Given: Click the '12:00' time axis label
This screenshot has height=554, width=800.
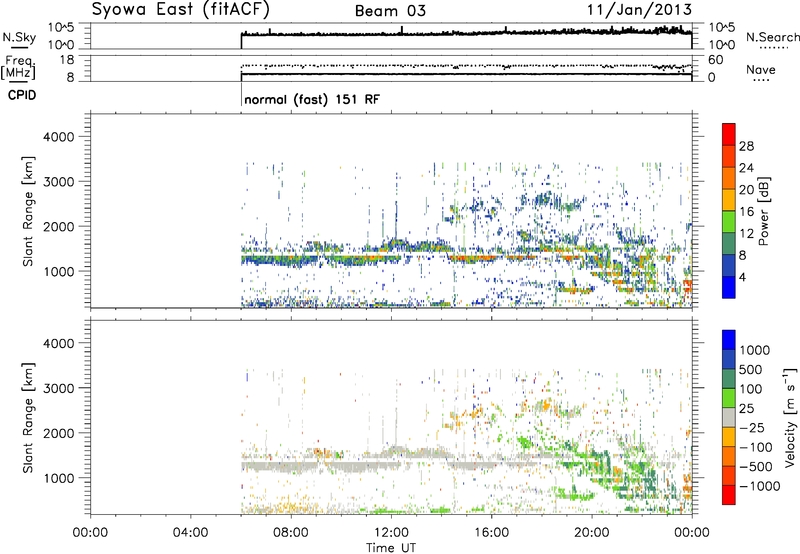Looking at the screenshot, I should click(x=391, y=533).
